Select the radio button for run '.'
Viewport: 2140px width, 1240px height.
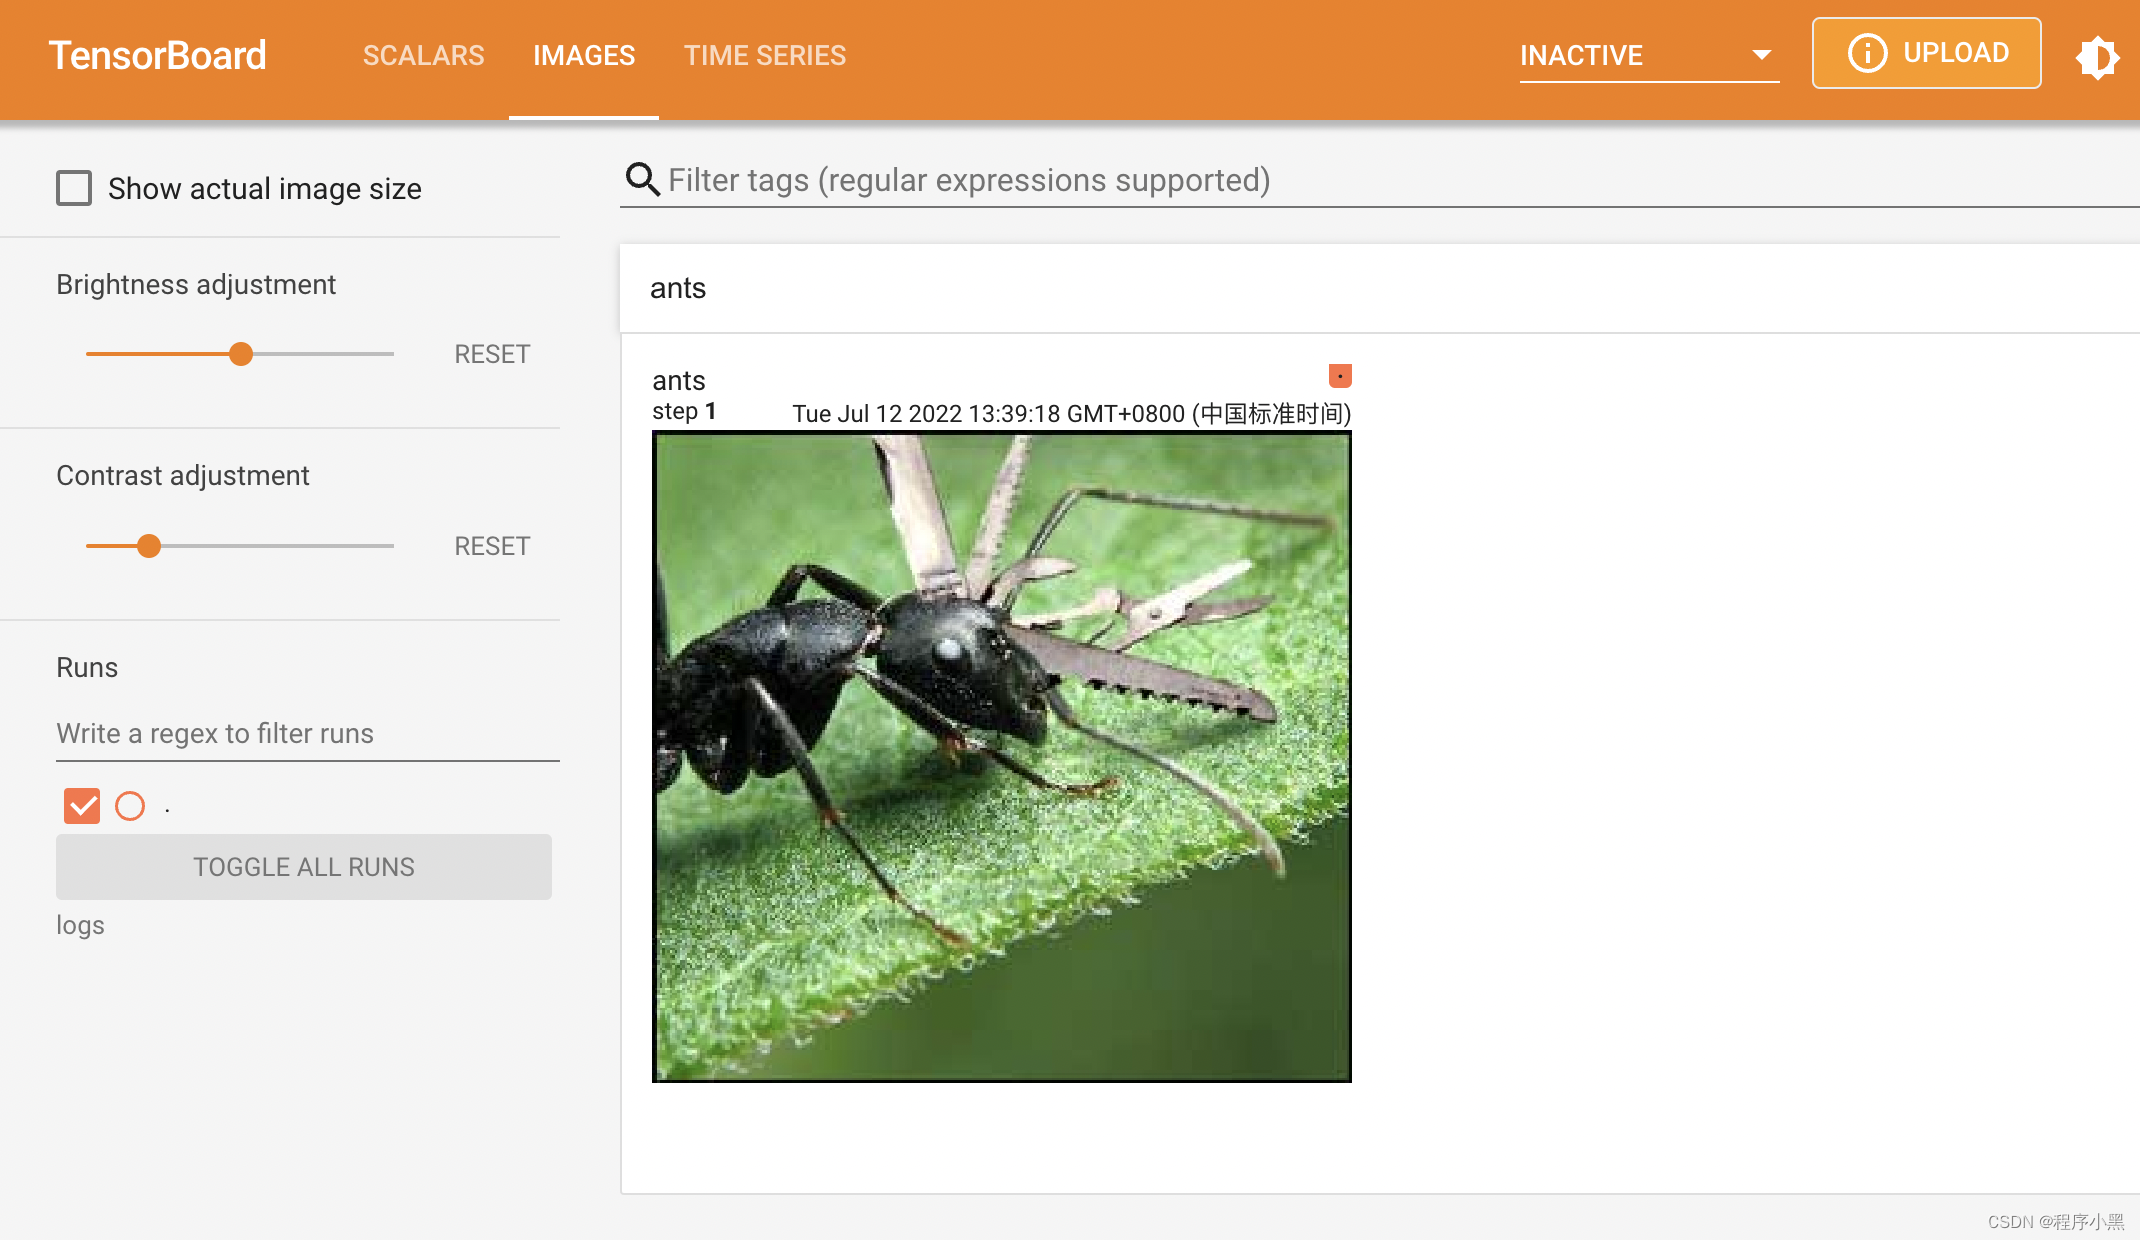click(x=130, y=806)
